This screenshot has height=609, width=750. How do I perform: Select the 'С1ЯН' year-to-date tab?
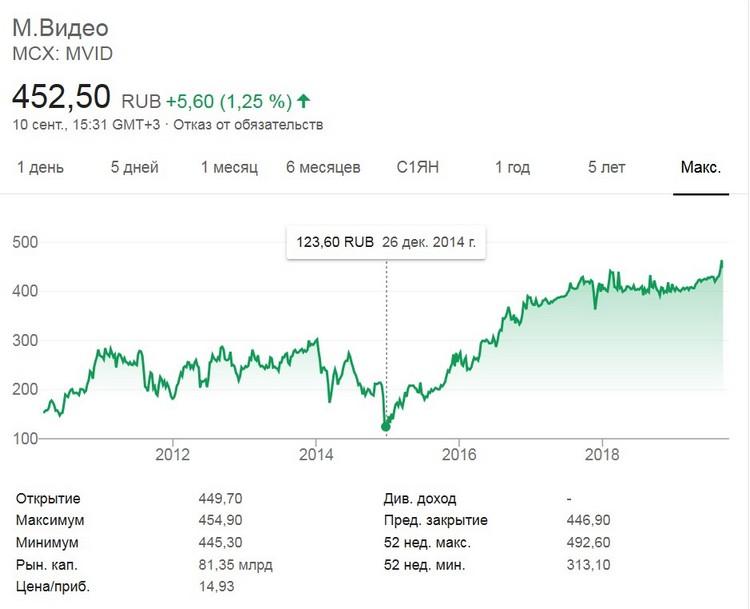pos(418,167)
